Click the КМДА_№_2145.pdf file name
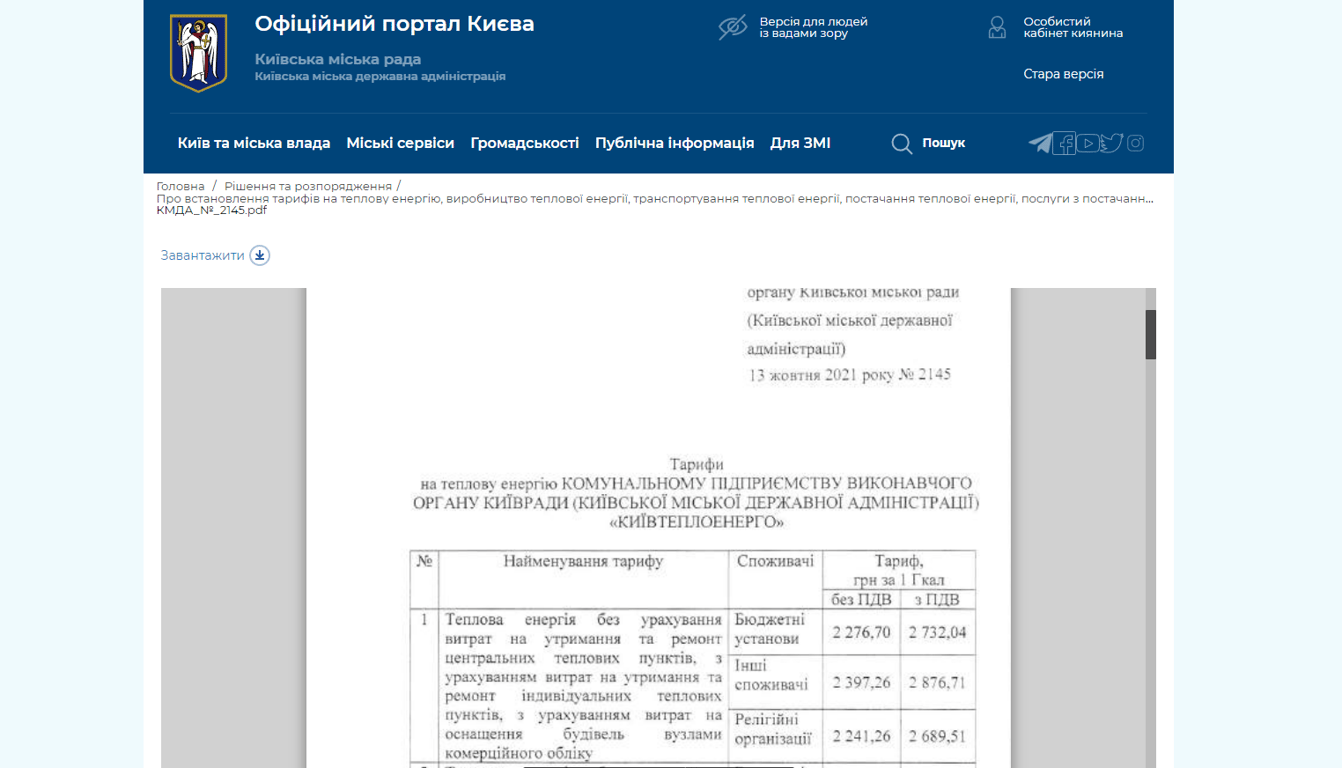This screenshot has width=1342, height=768. 212,210
